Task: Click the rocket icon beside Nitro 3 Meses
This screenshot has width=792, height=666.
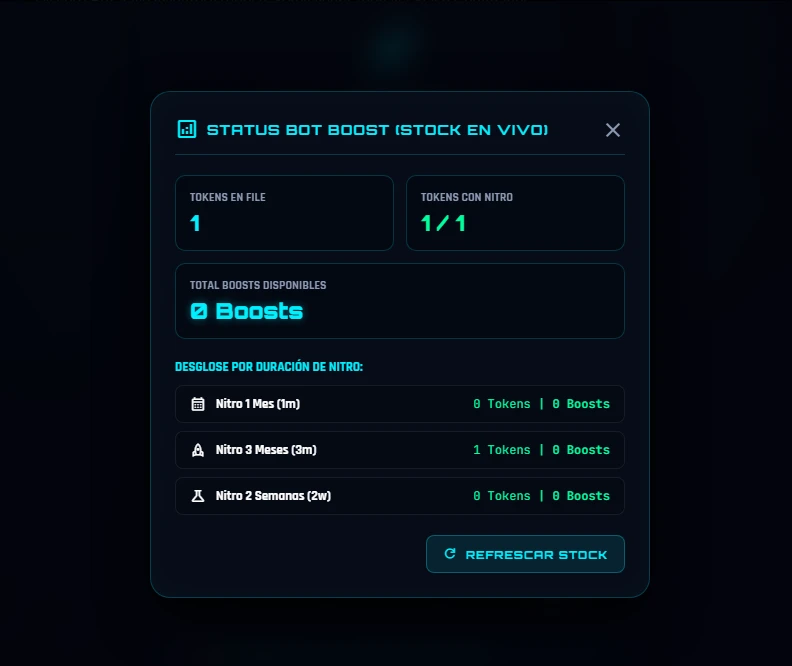Action: tap(198, 450)
